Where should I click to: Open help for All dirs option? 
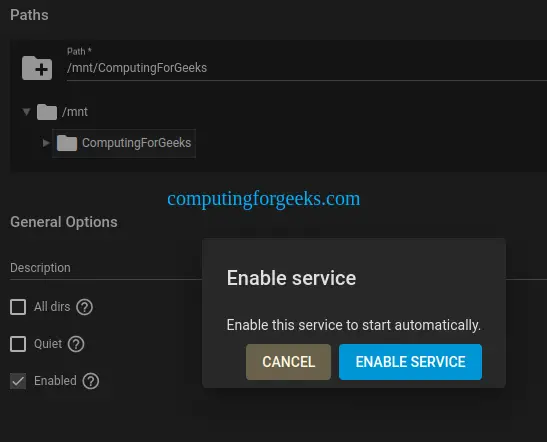[84, 307]
